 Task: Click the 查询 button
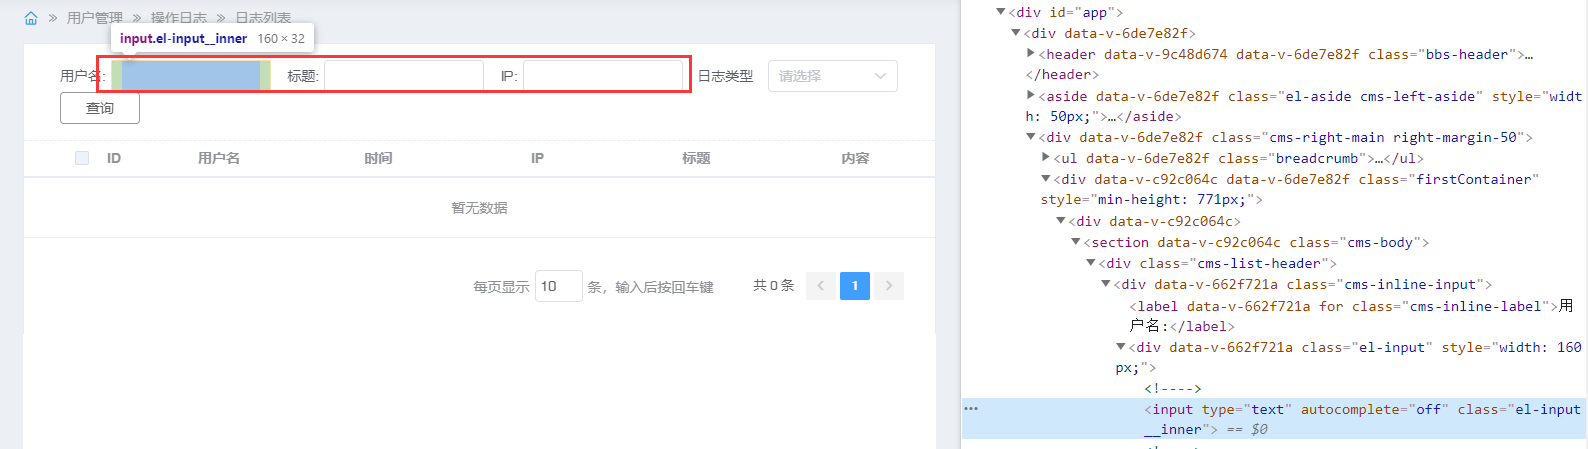click(x=100, y=108)
